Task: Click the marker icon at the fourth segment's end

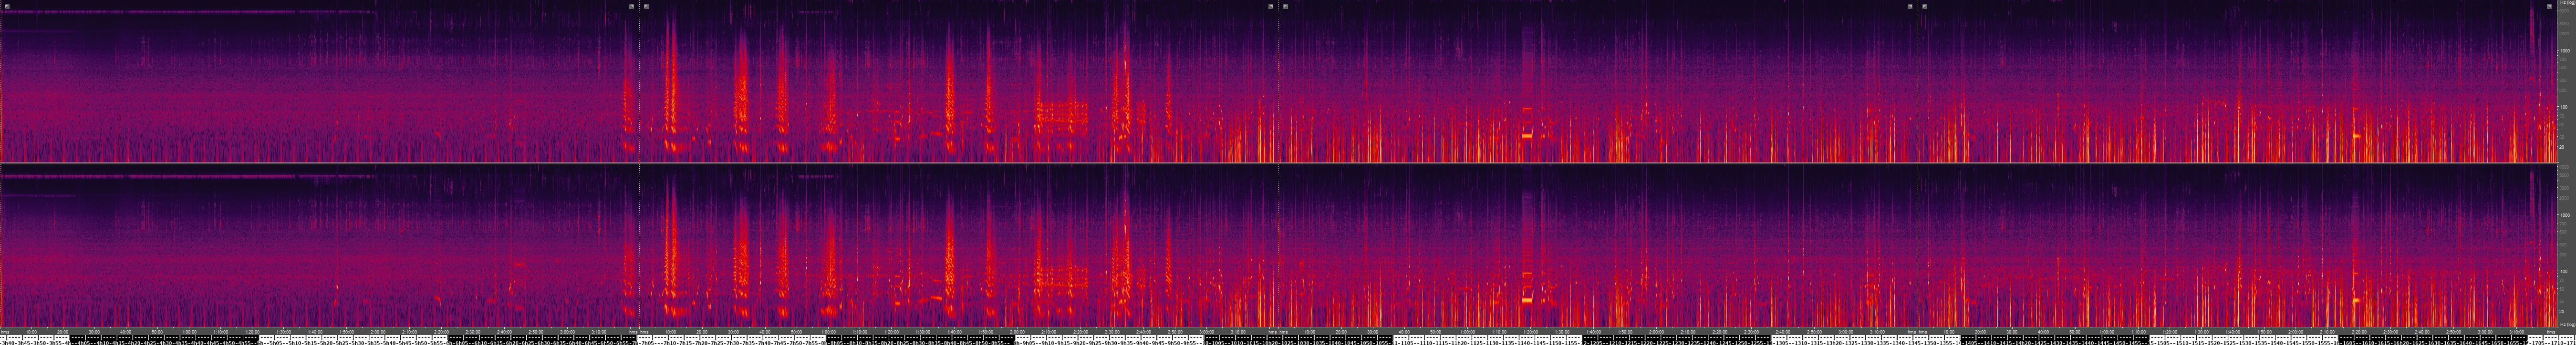Action: (x=2549, y=6)
